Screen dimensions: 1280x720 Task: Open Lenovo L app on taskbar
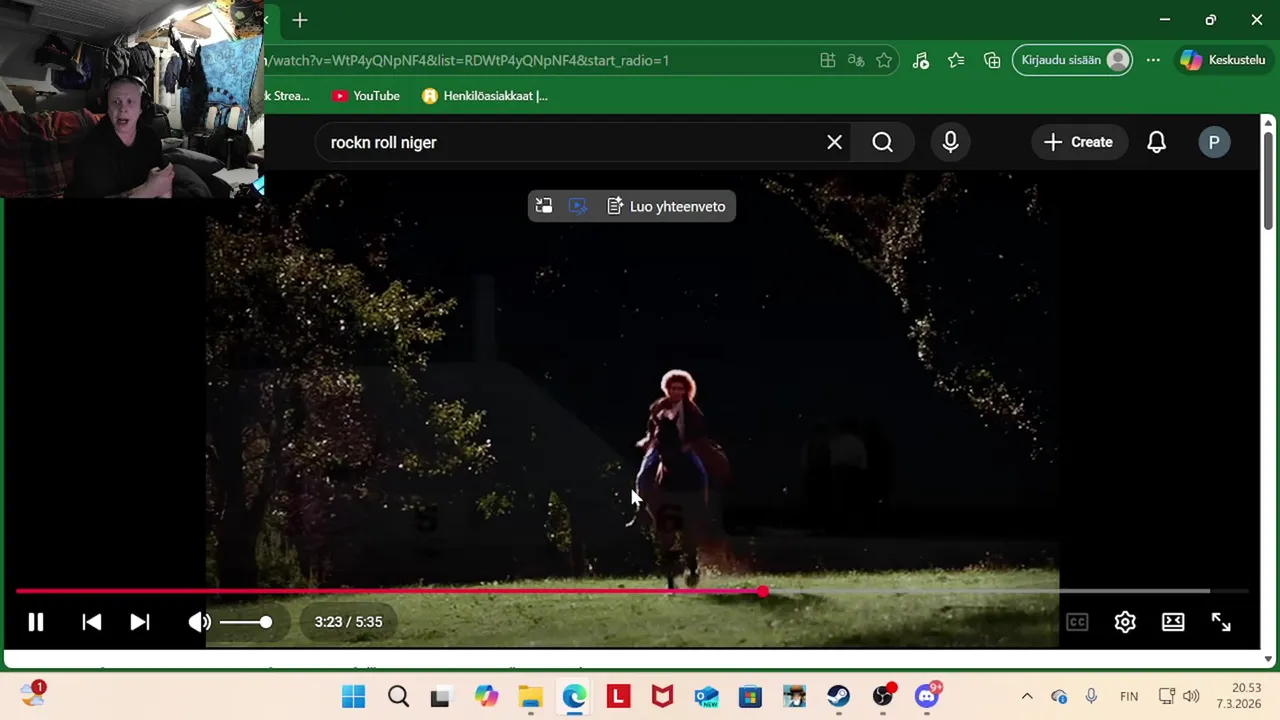[x=618, y=696]
